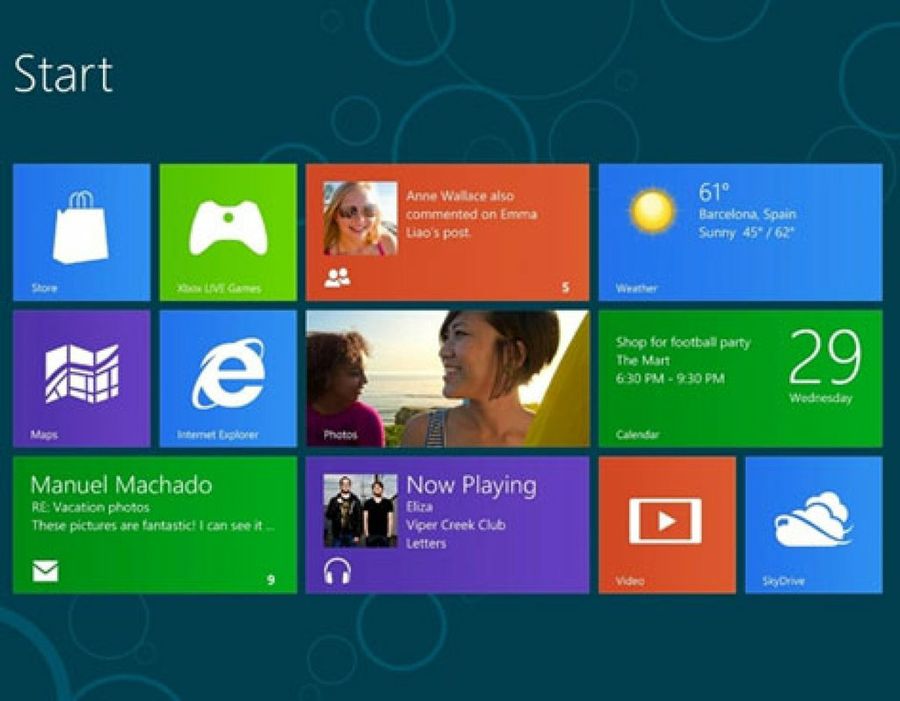The image size is (900, 701).
Task: Click the Now Playing heading
Action: [471, 486]
